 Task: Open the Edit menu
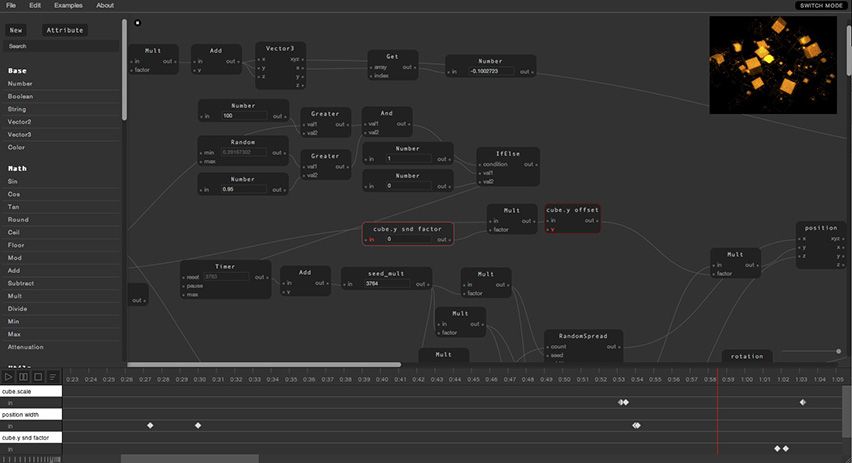35,5
